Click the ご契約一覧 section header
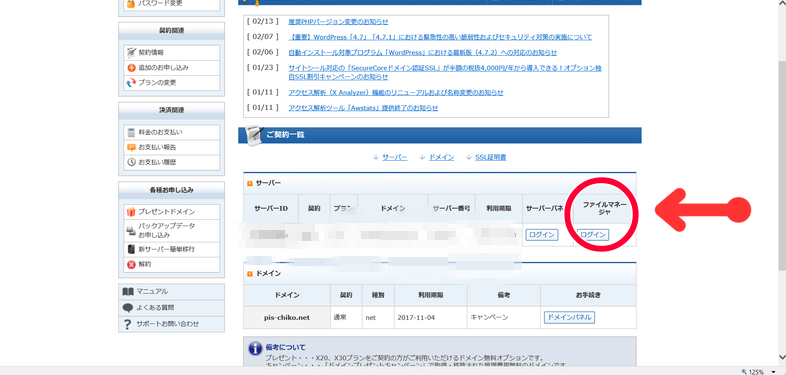786x375 pixels. coord(440,135)
